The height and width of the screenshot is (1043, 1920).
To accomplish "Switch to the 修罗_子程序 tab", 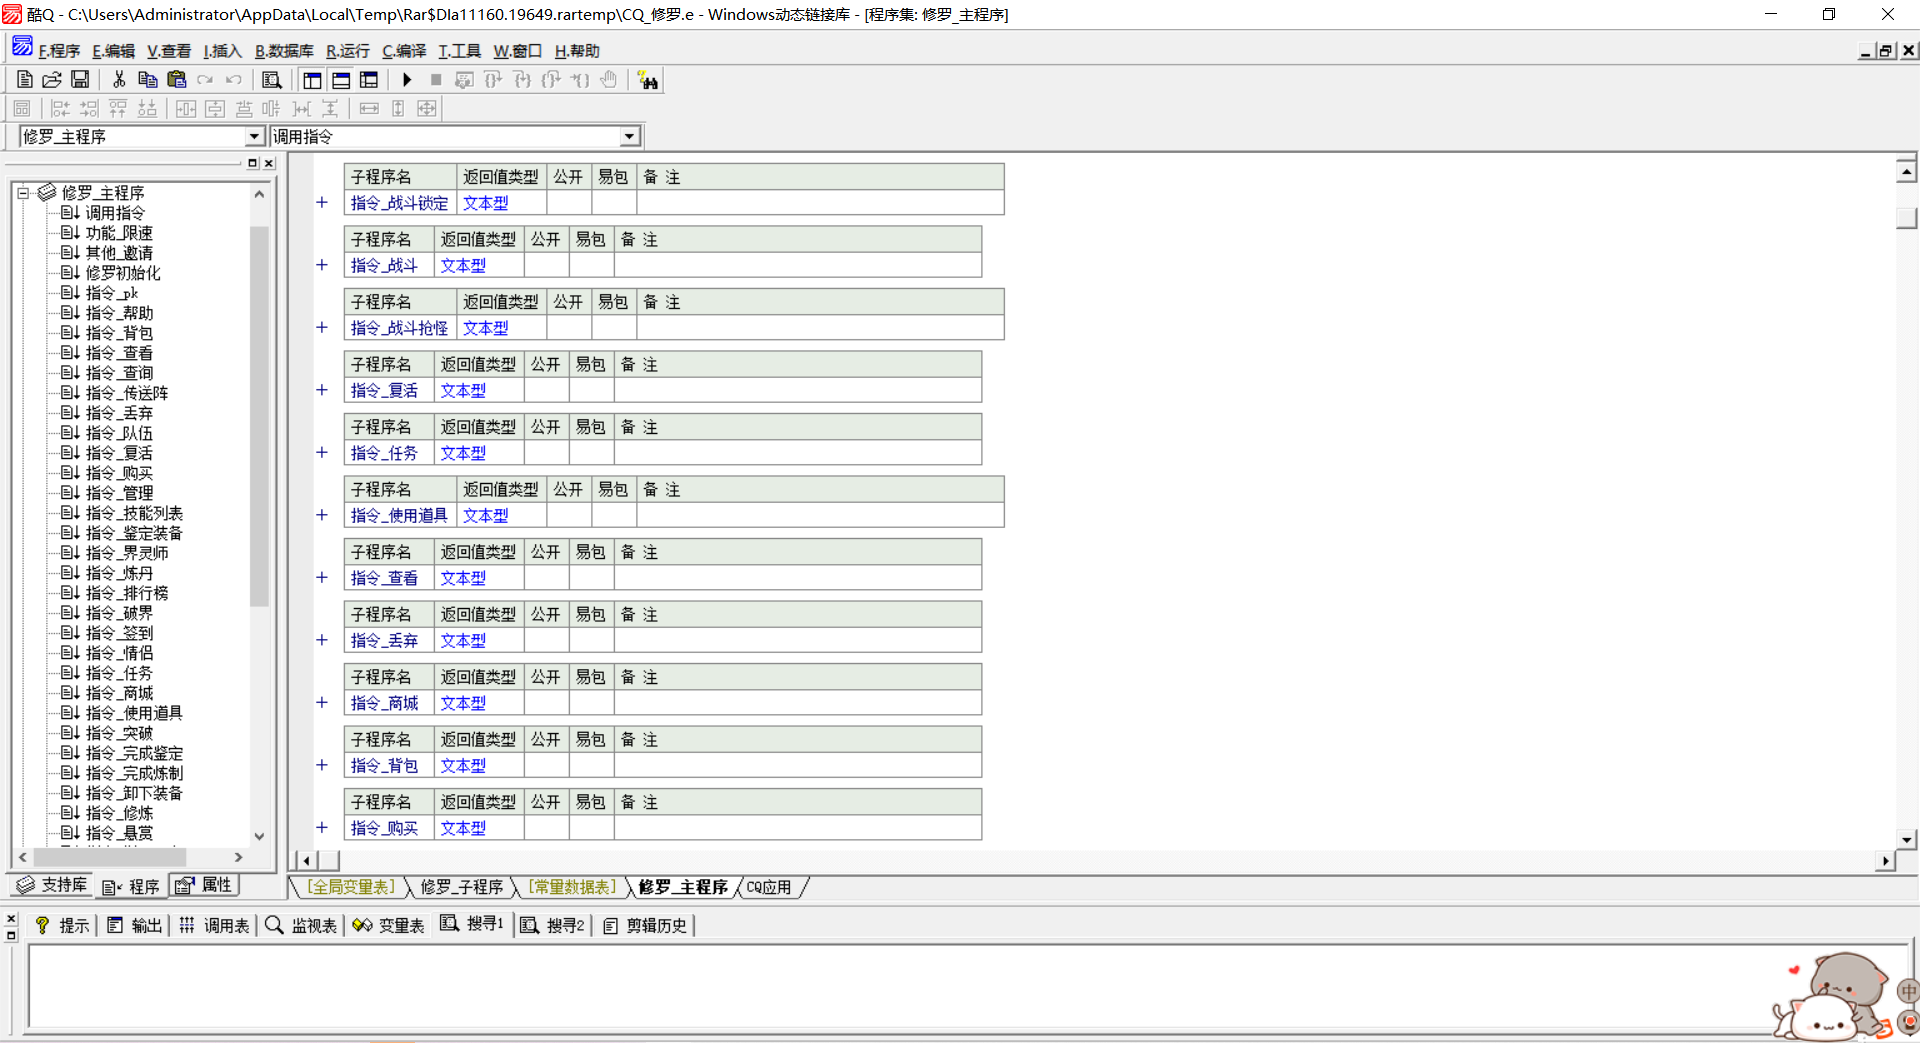I will coord(461,887).
